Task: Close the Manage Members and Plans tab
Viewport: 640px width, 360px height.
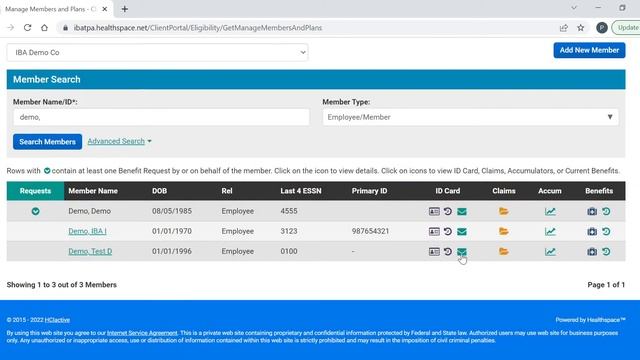Action: (104, 9)
